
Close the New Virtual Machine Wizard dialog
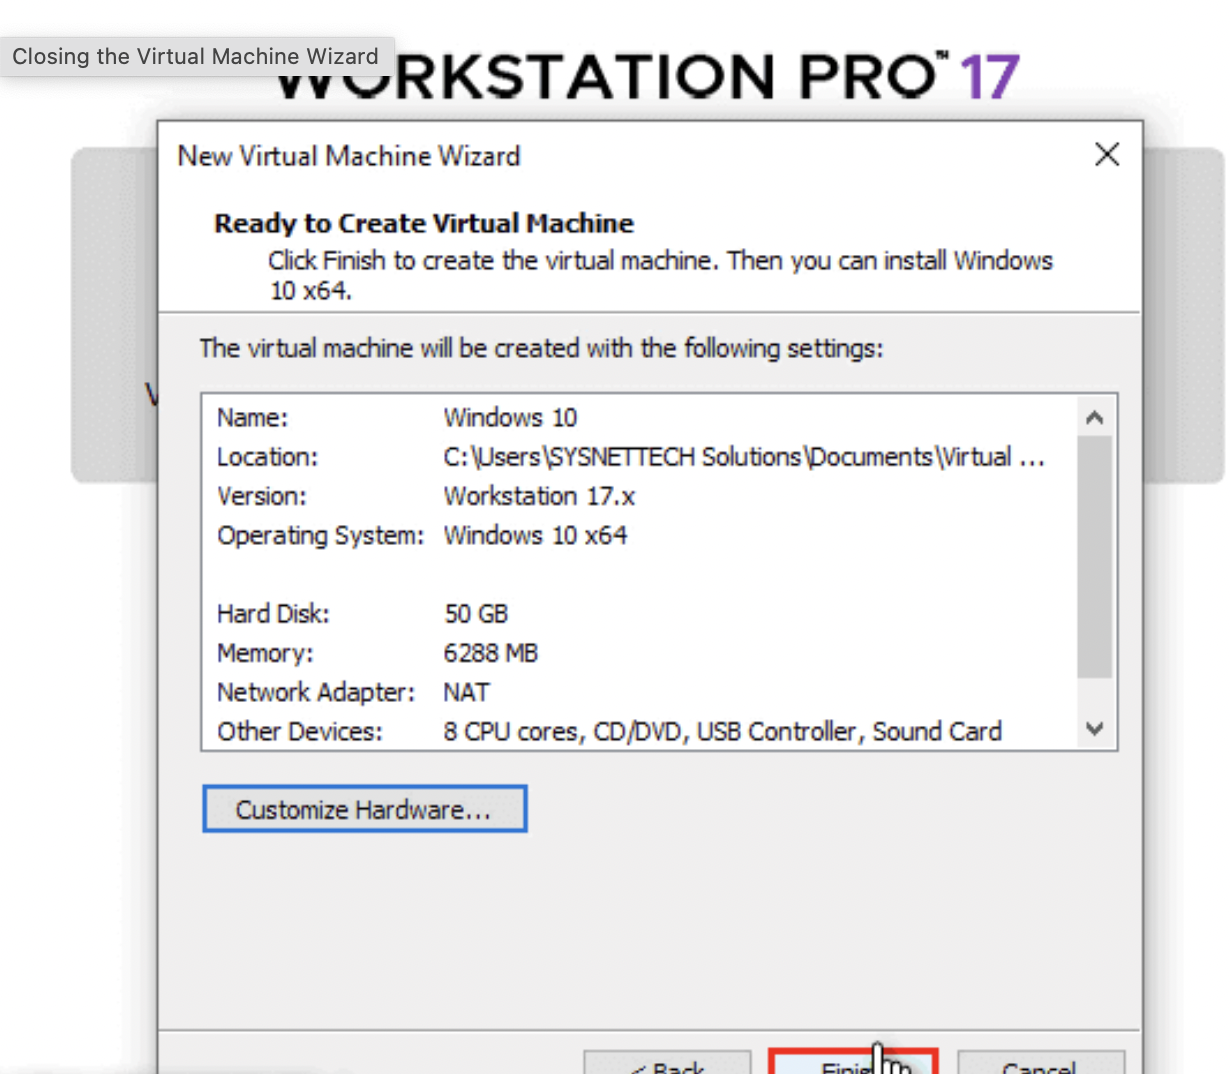click(1107, 155)
